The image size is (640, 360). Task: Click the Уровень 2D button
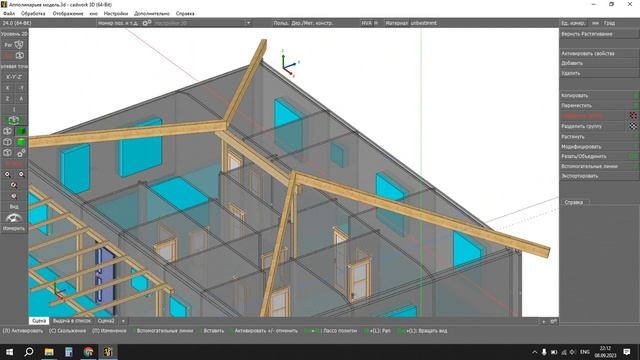[x=14, y=34]
